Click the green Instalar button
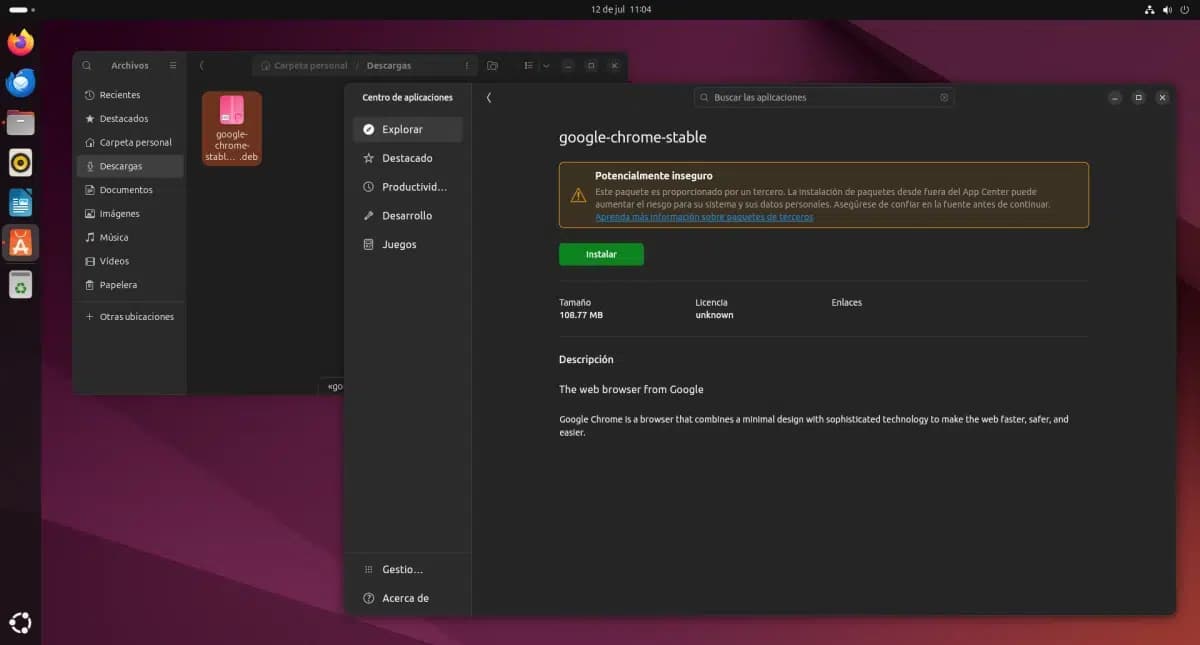Image resolution: width=1200 pixels, height=645 pixels. point(601,254)
